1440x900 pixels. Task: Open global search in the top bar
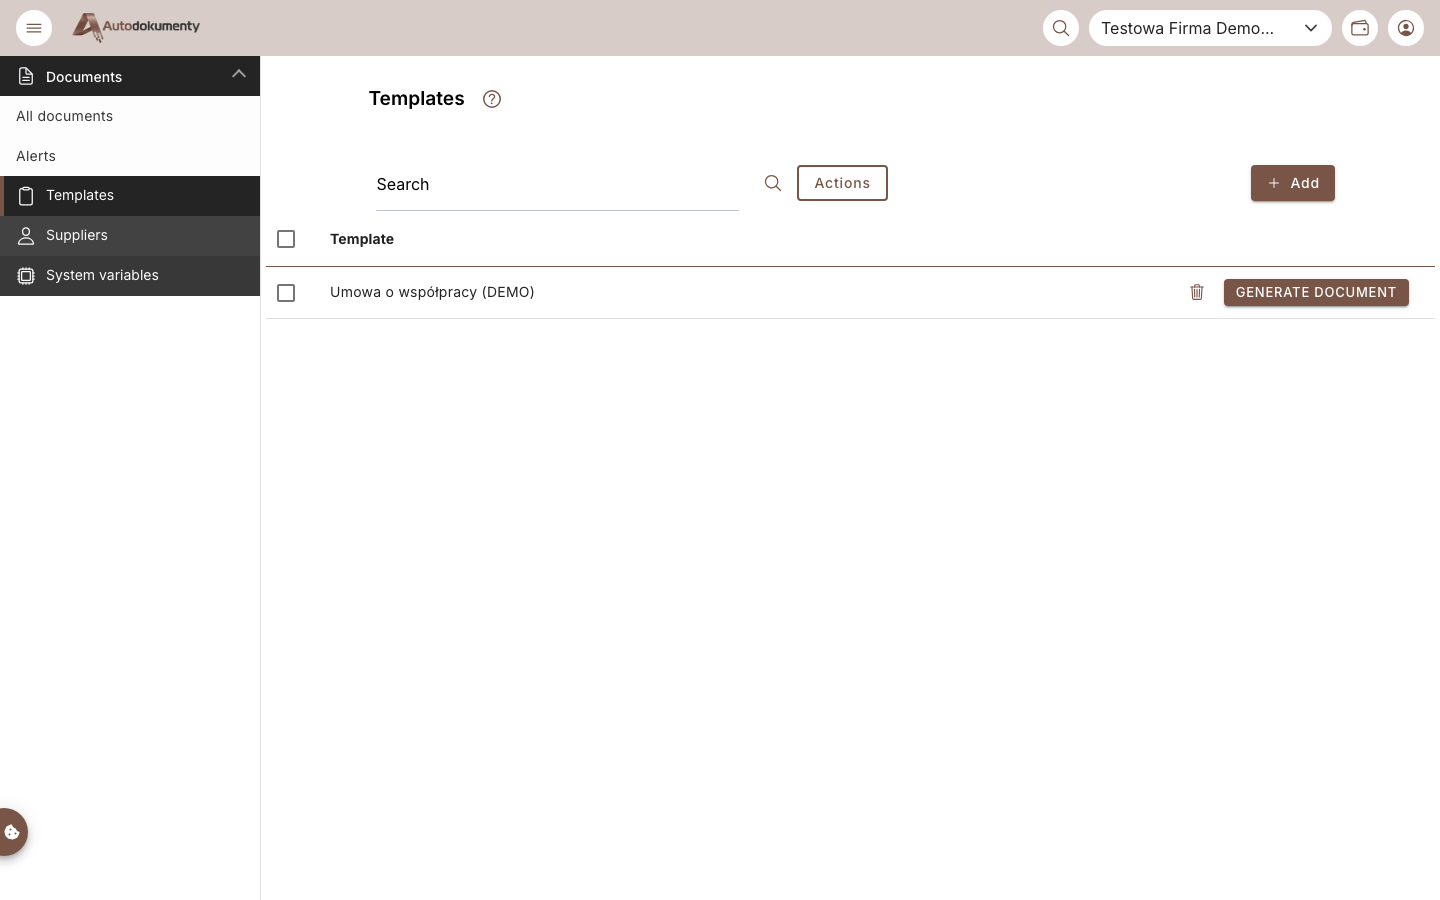1061,28
